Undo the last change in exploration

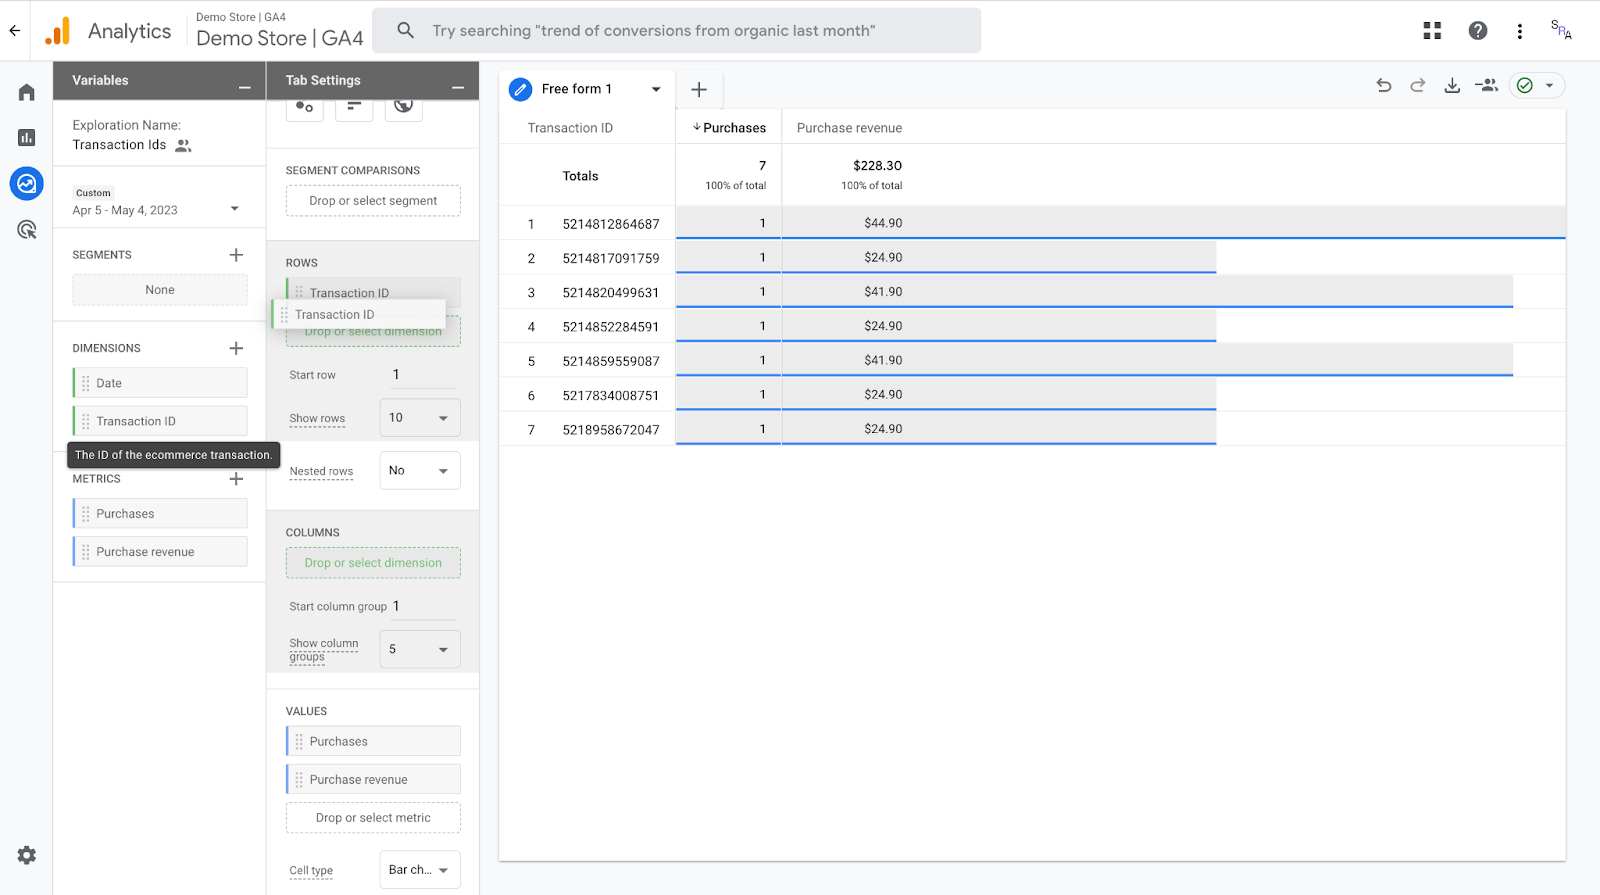[x=1384, y=86]
